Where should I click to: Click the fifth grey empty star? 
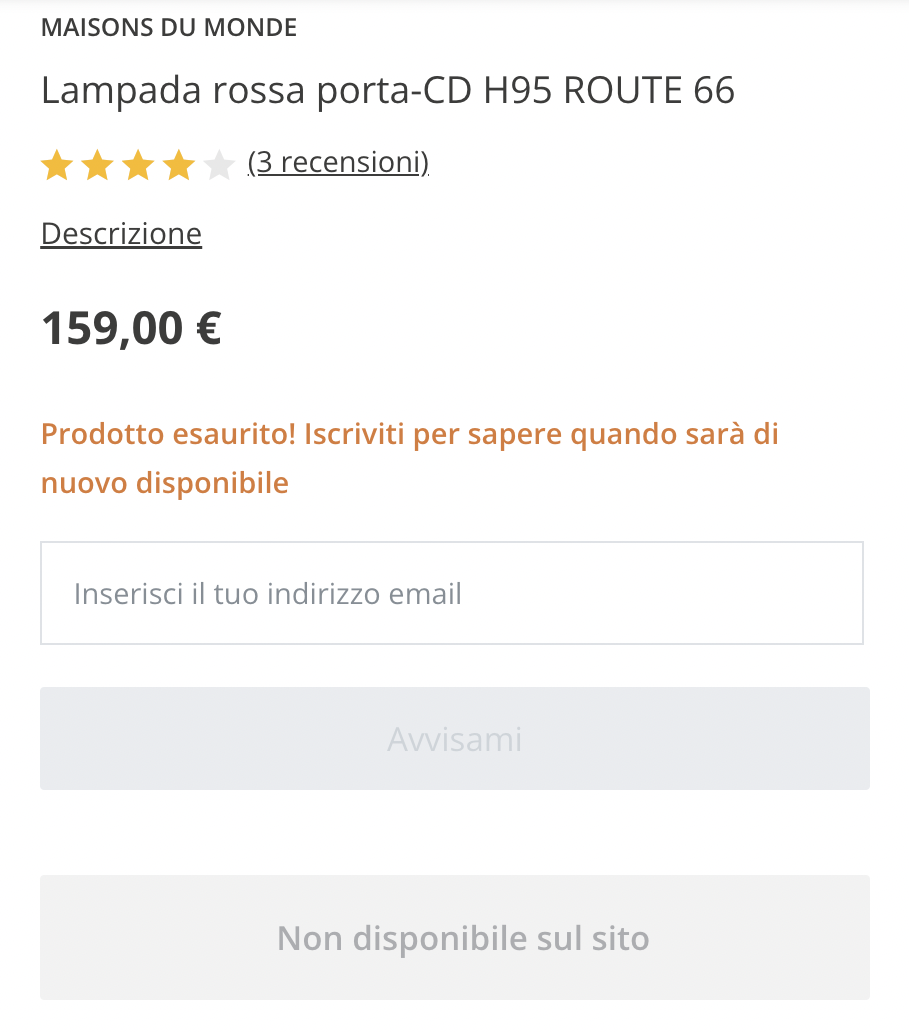click(x=218, y=165)
